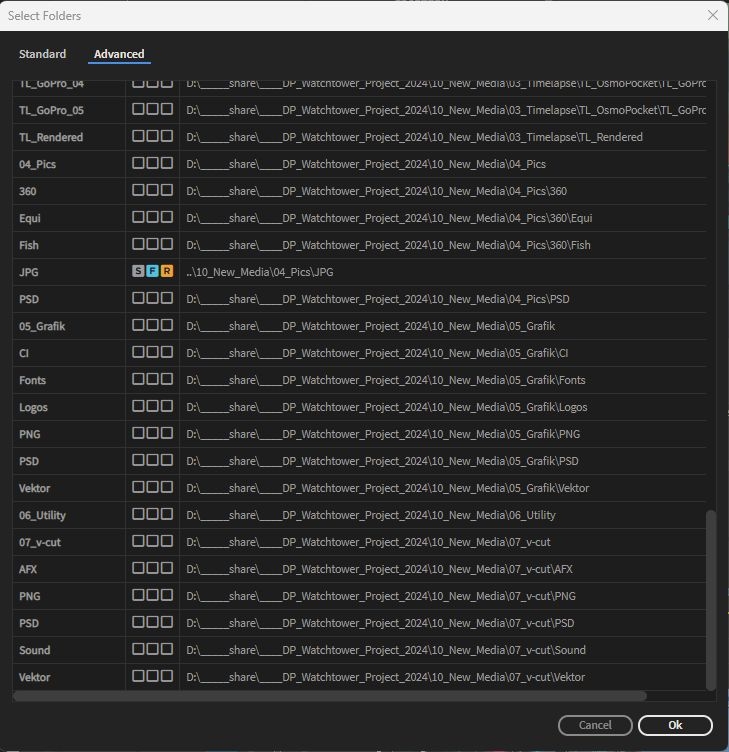Screen dimensions: 729x752
Task: Toggle the first checkbox beside Equi
Action: tap(139, 217)
